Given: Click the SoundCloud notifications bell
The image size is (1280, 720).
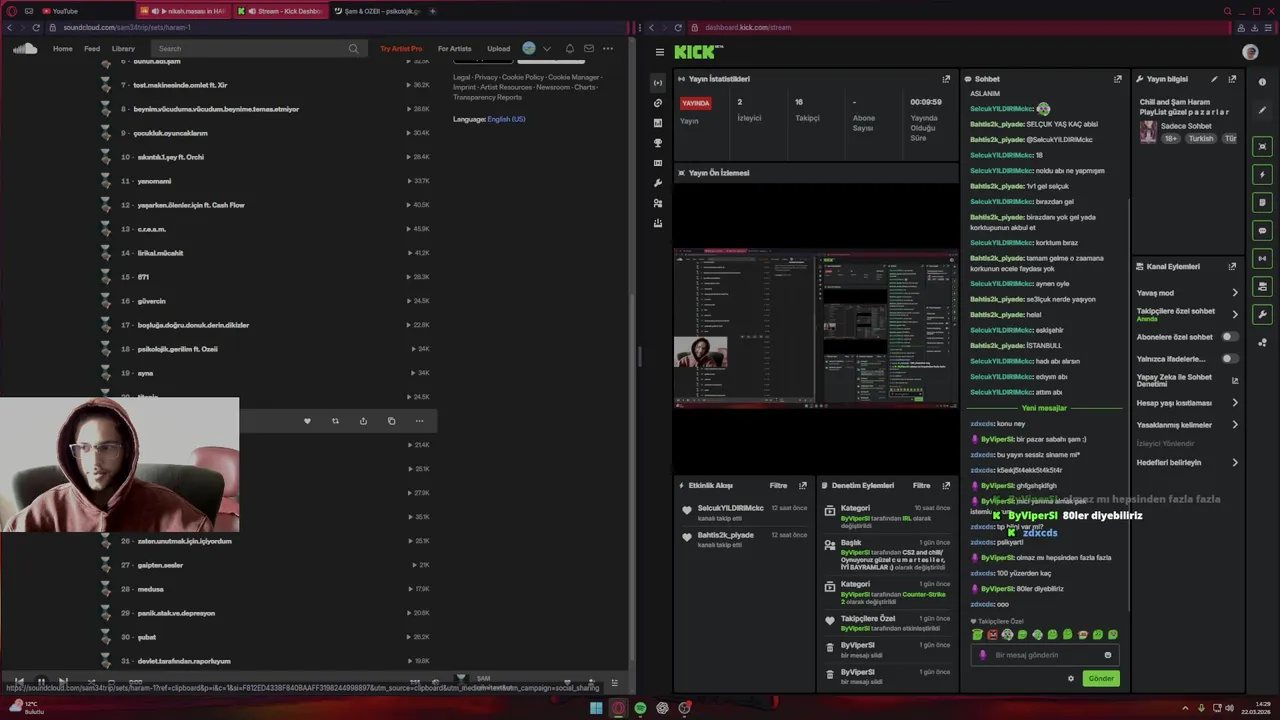Looking at the screenshot, I should (x=570, y=48).
